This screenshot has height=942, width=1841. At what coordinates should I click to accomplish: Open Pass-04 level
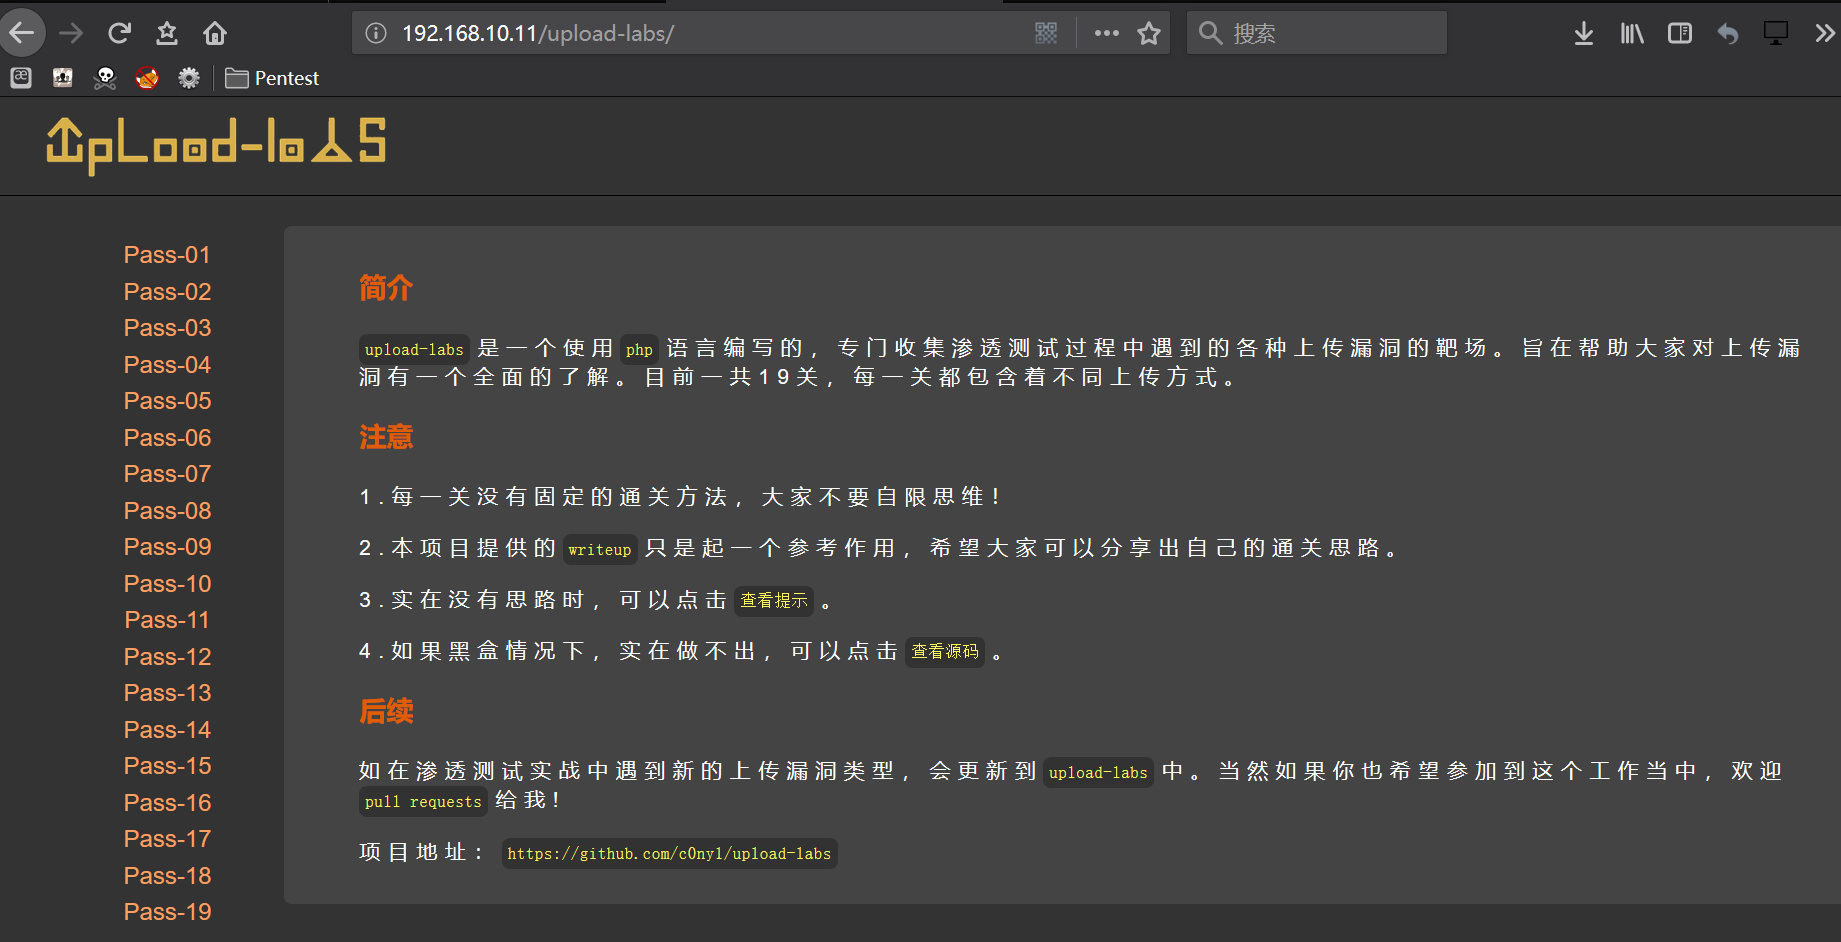(x=167, y=365)
